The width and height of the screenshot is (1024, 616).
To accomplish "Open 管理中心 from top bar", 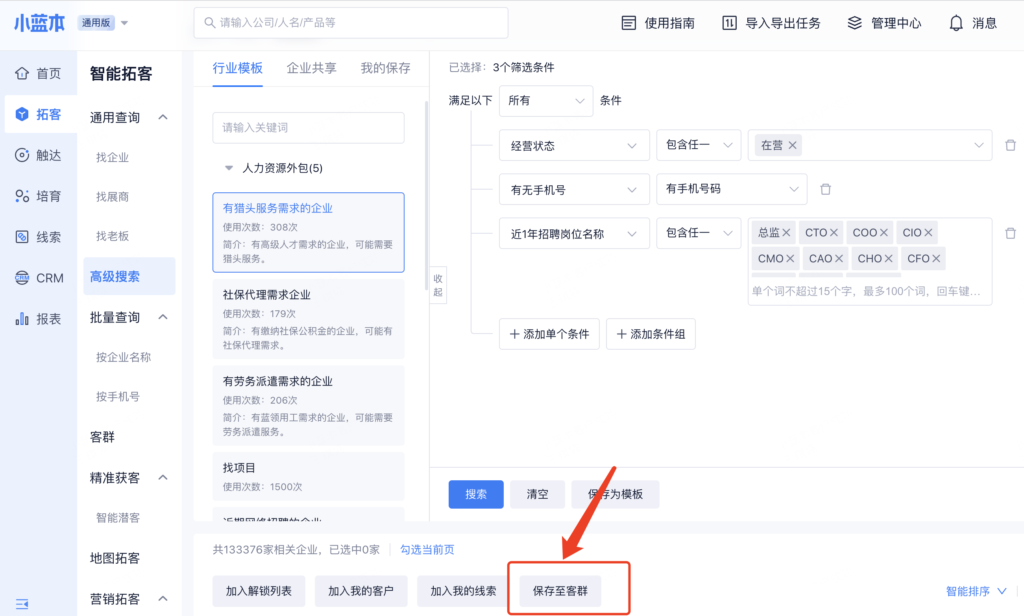I will tap(883, 23).
